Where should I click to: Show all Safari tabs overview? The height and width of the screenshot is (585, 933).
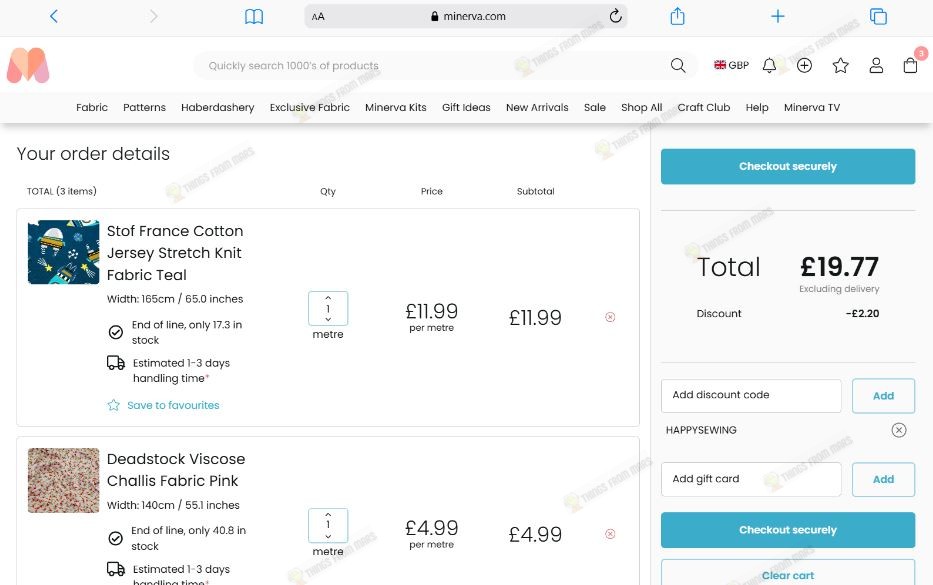tap(878, 16)
